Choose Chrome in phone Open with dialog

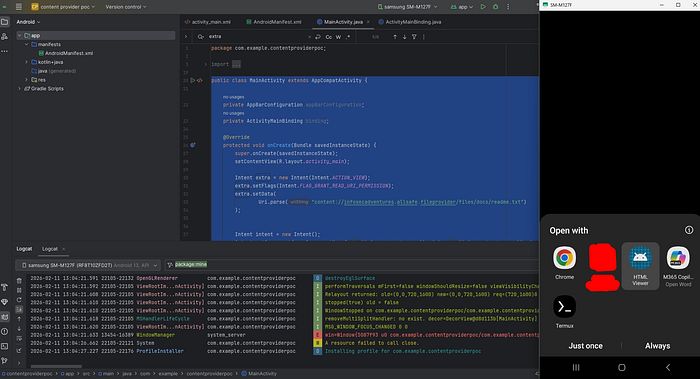pos(564,263)
